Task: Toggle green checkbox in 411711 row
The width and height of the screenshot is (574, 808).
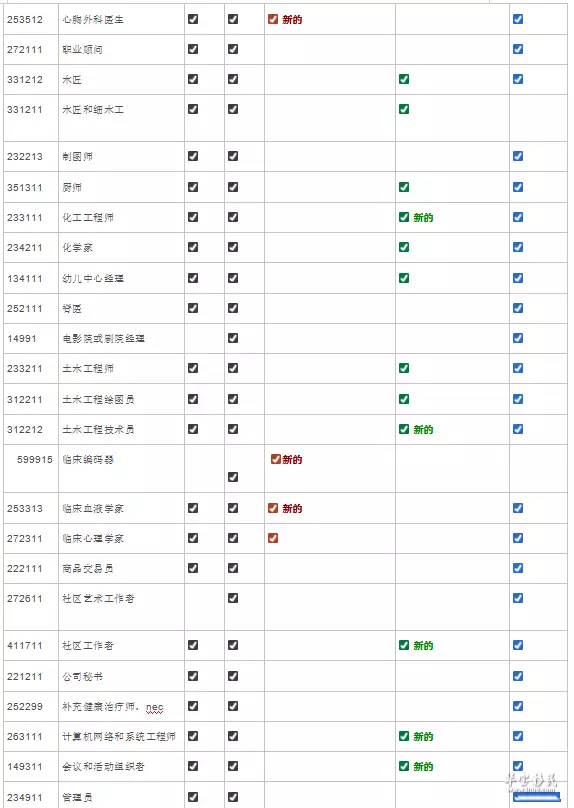Action: click(x=404, y=645)
